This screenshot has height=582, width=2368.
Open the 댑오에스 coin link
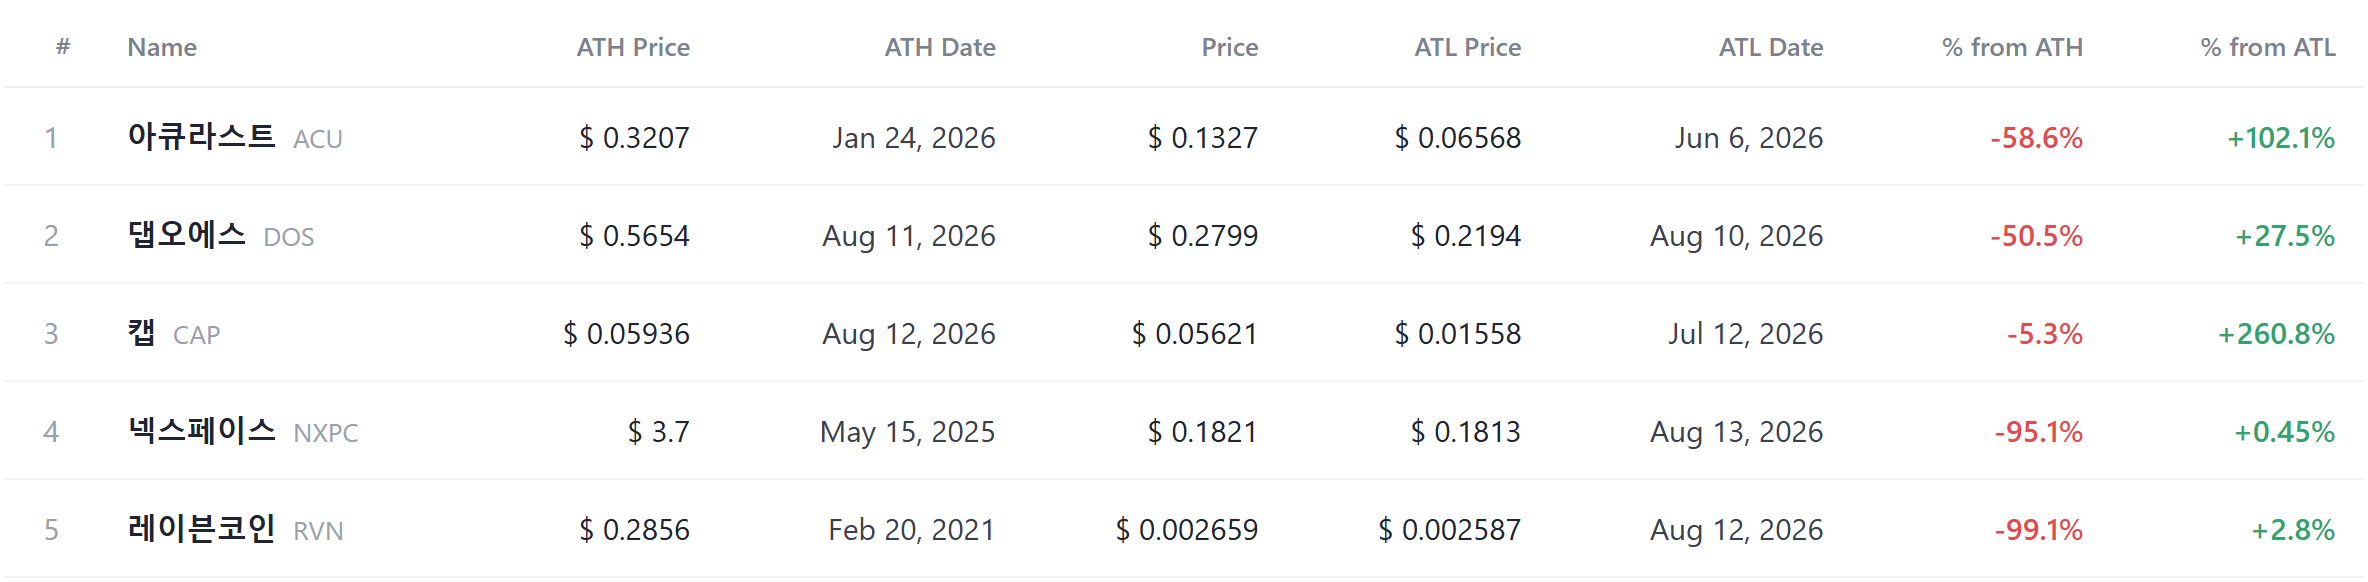coord(186,234)
